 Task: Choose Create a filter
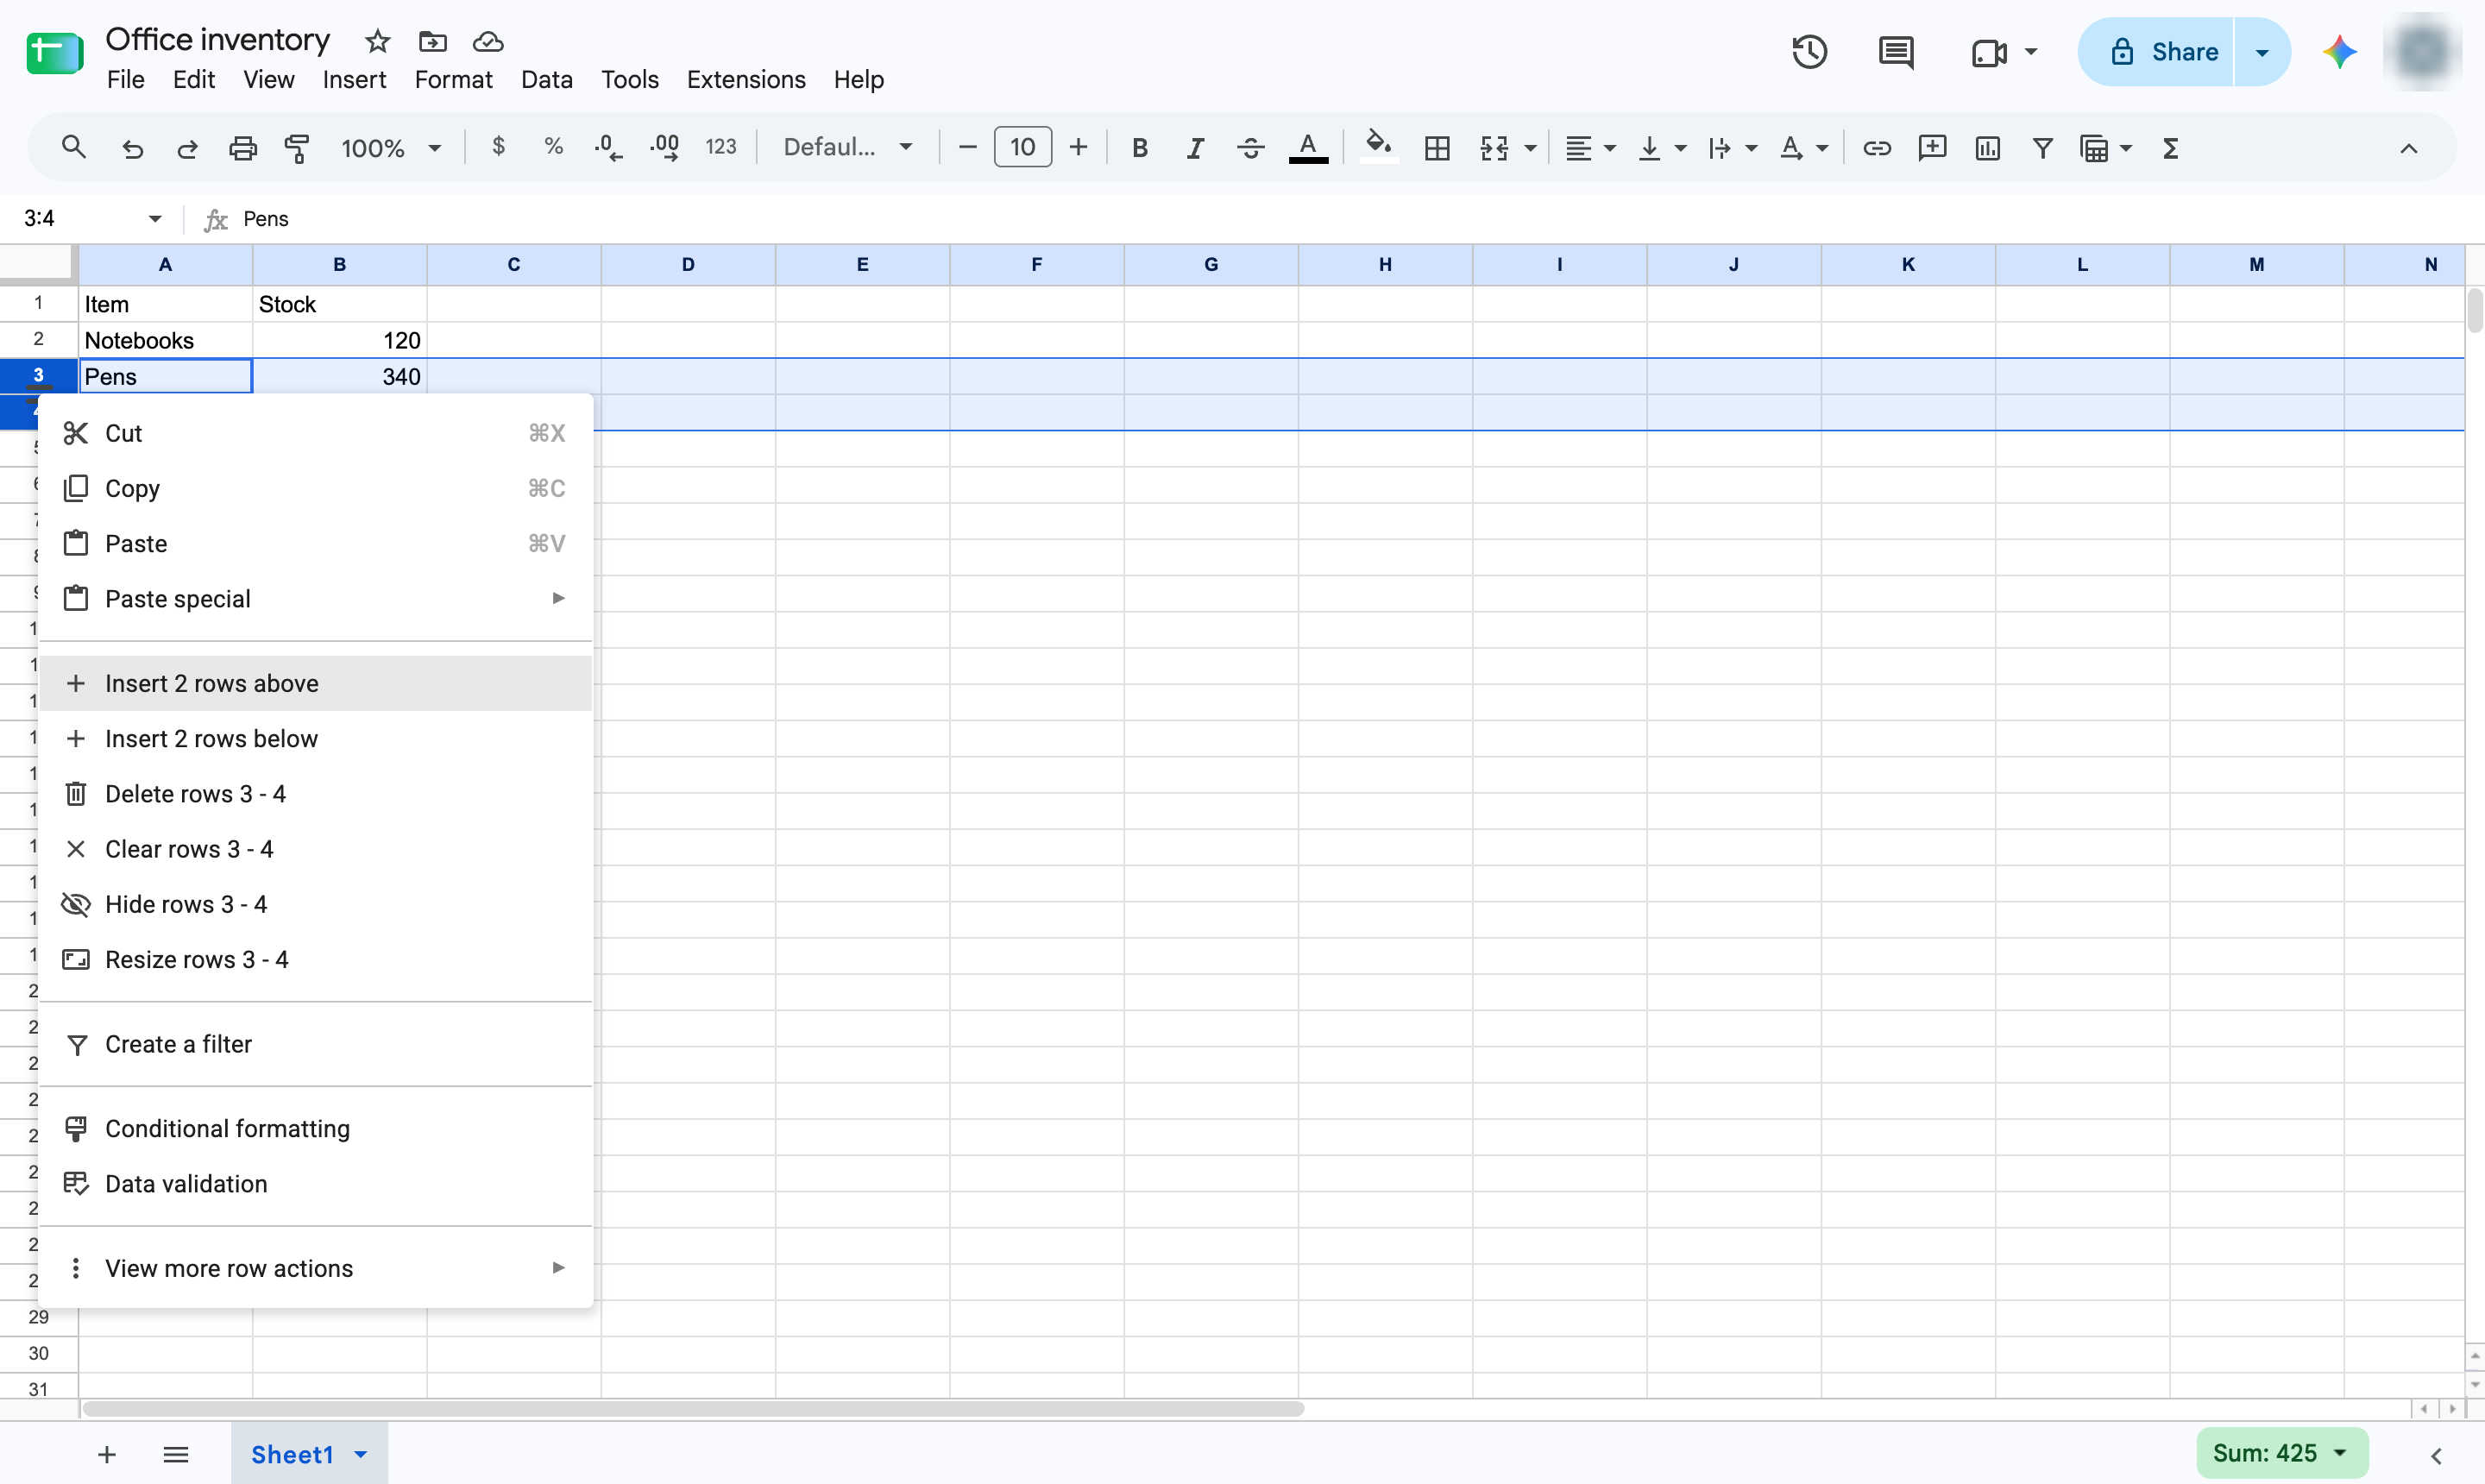(316, 1044)
